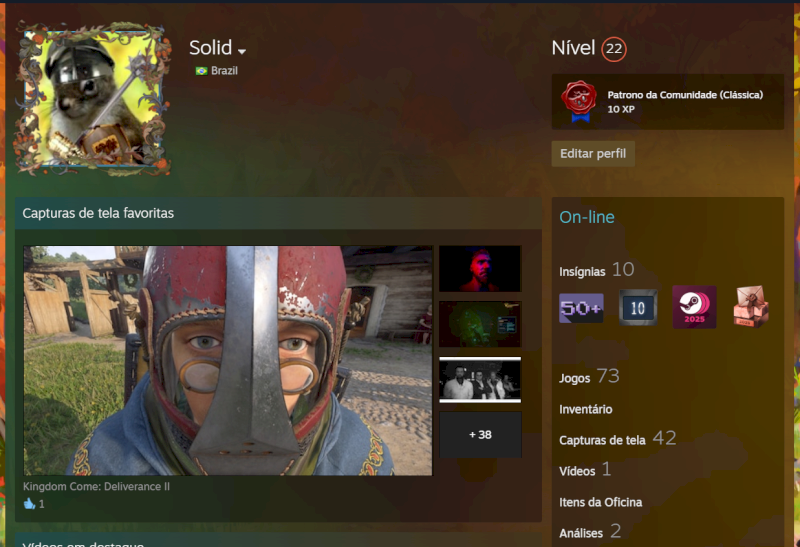This screenshot has width=800, height=547.
Task: Click the Brazil flag icon
Action: (202, 71)
